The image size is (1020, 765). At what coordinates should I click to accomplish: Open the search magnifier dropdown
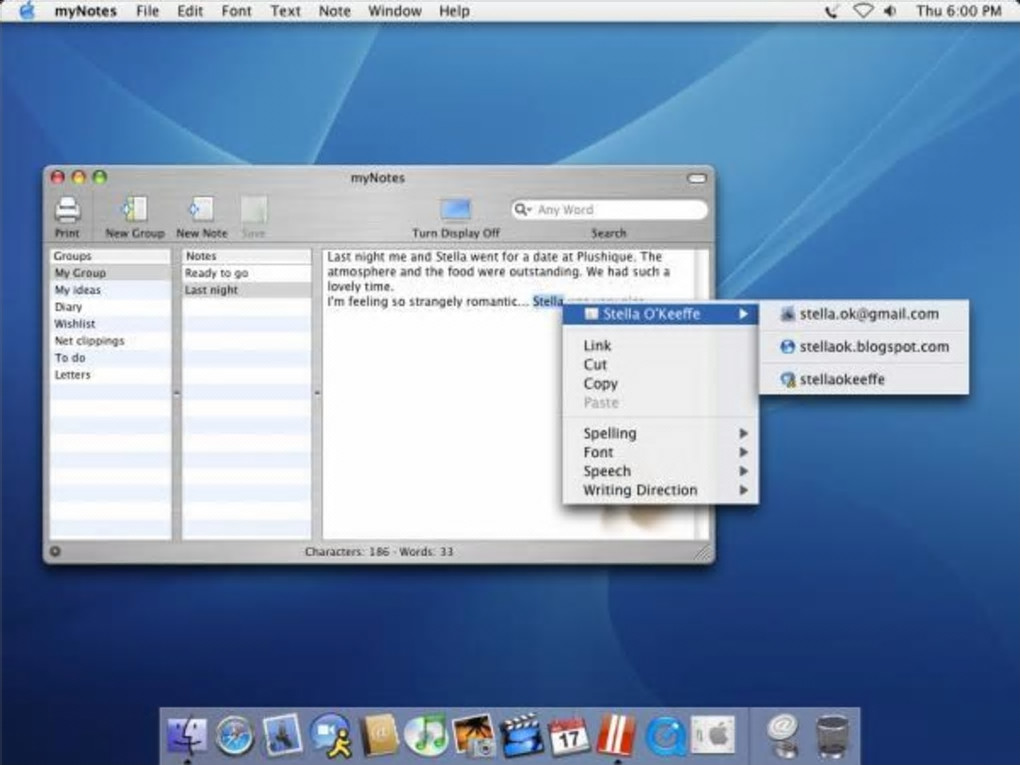click(523, 210)
